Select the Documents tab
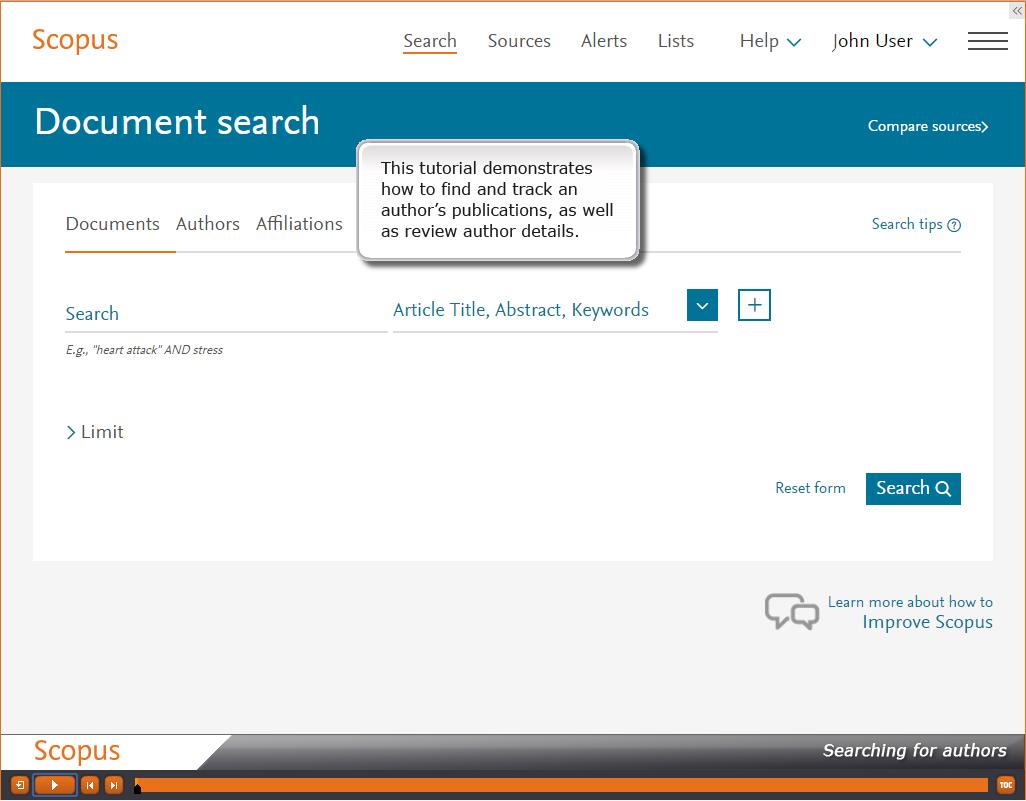1026x801 pixels. (x=113, y=224)
